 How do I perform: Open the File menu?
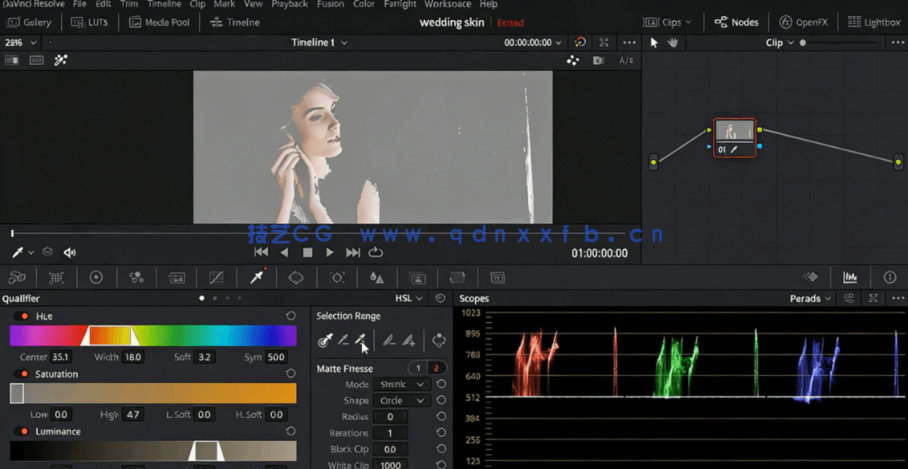(x=80, y=4)
